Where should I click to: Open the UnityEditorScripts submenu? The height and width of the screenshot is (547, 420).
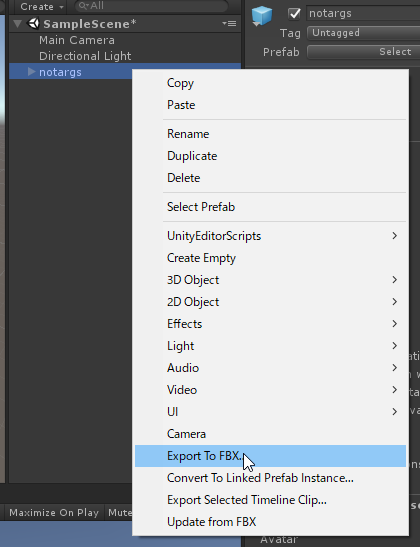click(270, 236)
